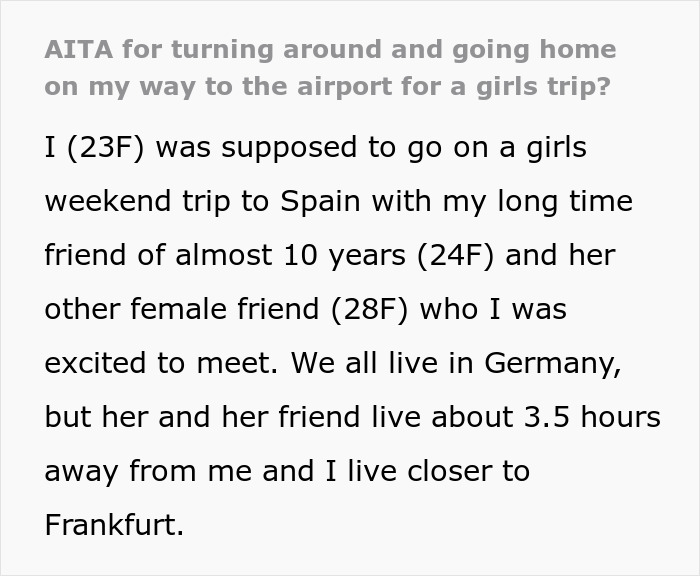Click the gray AITA post title
The width and height of the screenshot is (700, 576).
click(330, 68)
